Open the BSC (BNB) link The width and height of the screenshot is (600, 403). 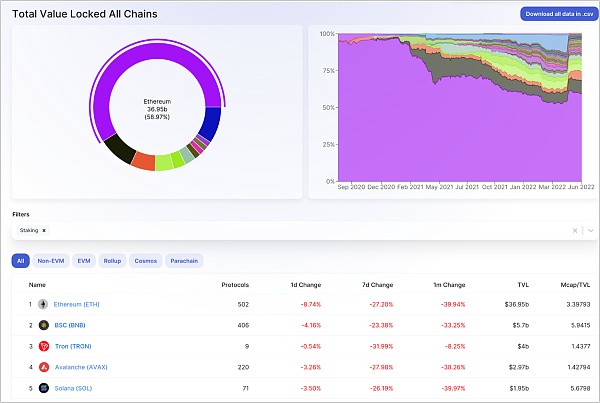(x=70, y=325)
